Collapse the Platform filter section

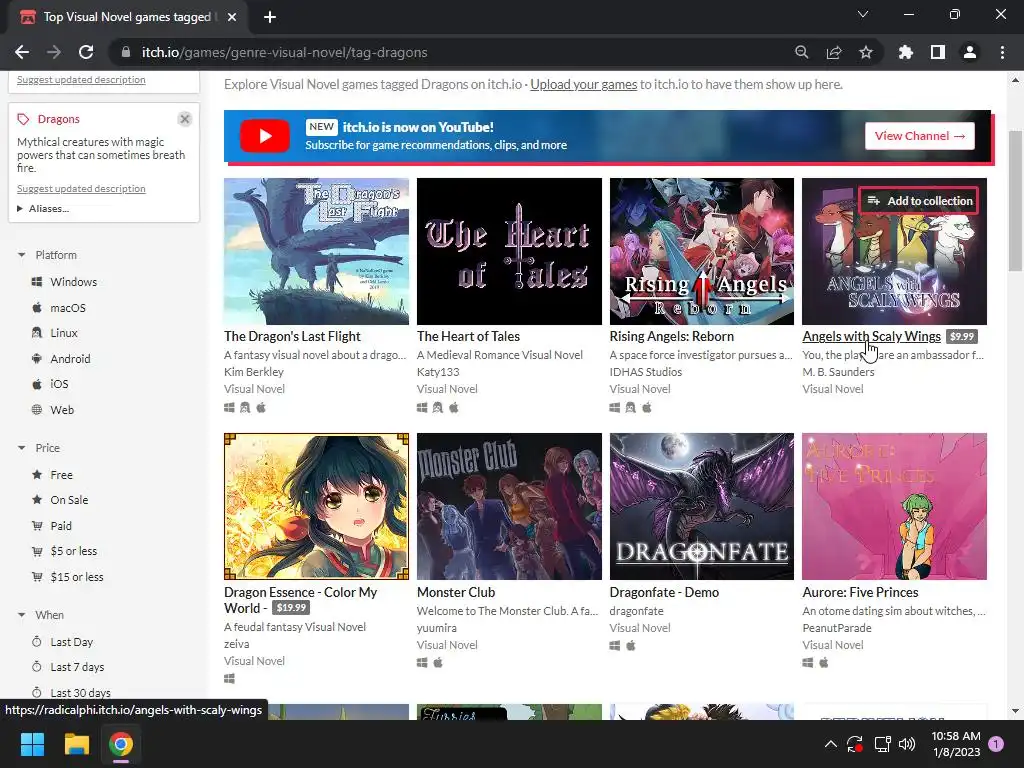click(x=22, y=255)
